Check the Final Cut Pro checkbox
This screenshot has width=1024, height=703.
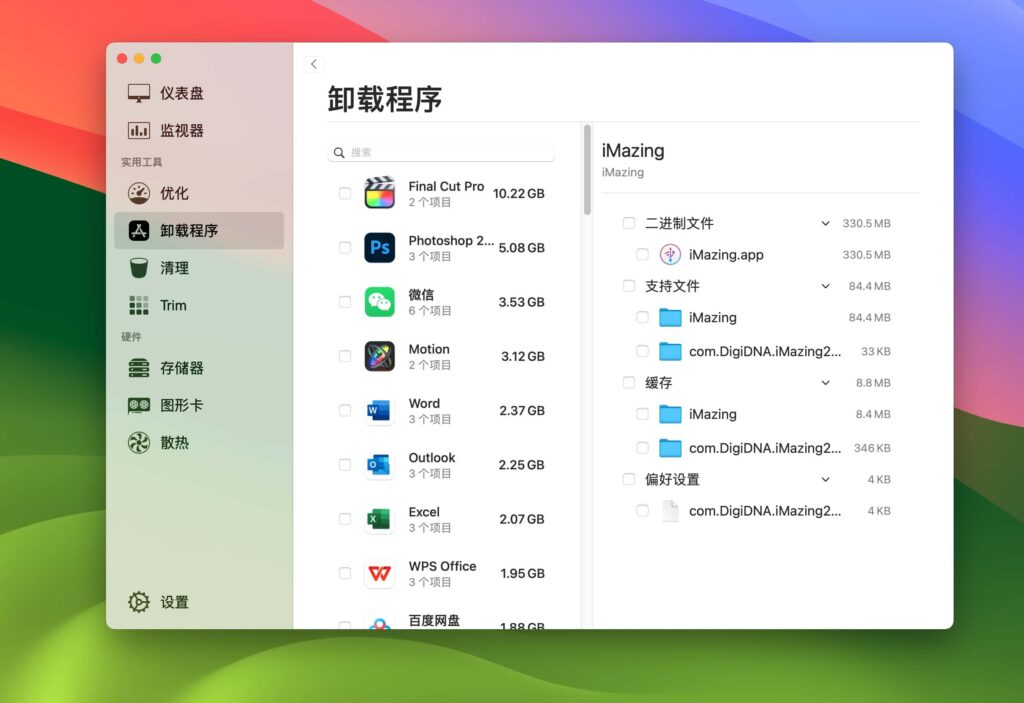click(x=345, y=193)
